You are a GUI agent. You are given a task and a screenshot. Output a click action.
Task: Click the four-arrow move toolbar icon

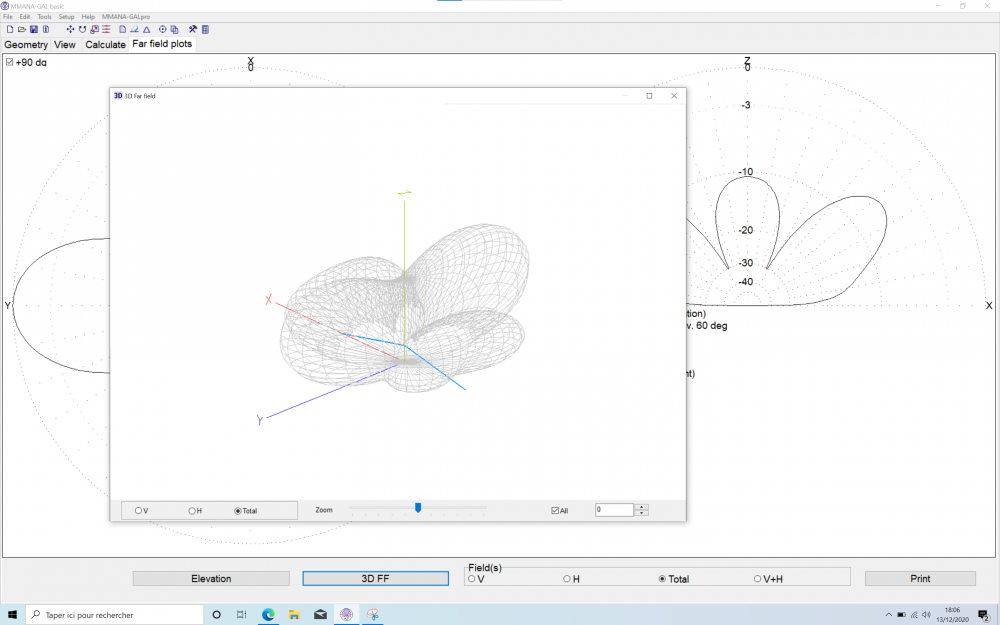pos(70,29)
